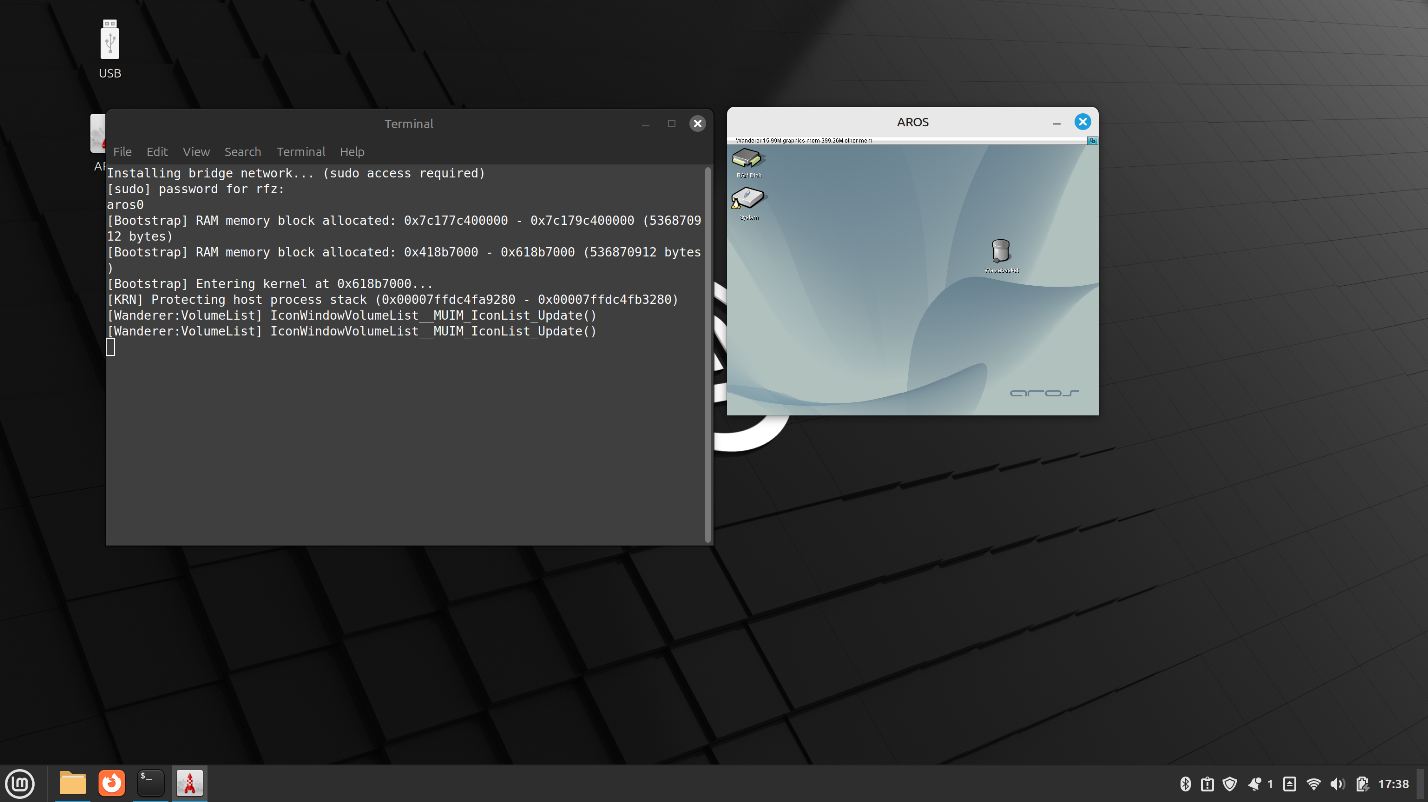Click the Terminal title bar text
This screenshot has width=1428, height=802.
[x=409, y=124]
